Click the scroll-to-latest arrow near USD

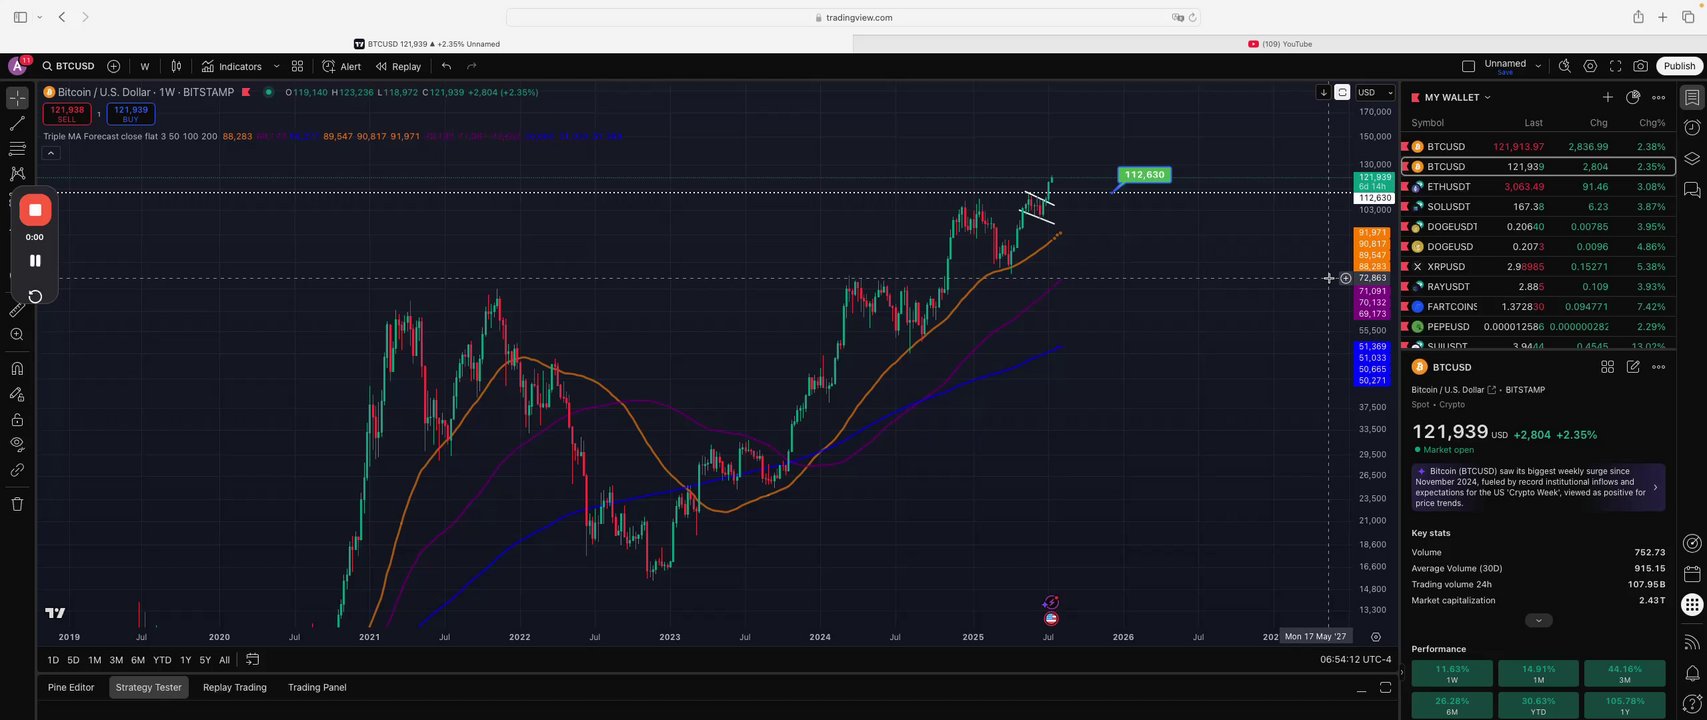(x=1323, y=92)
